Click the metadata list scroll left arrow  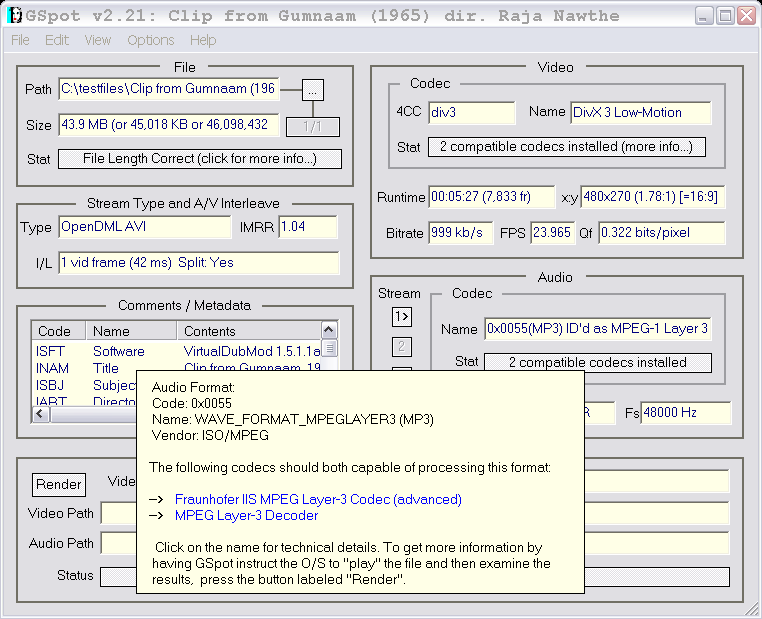tap(41, 414)
